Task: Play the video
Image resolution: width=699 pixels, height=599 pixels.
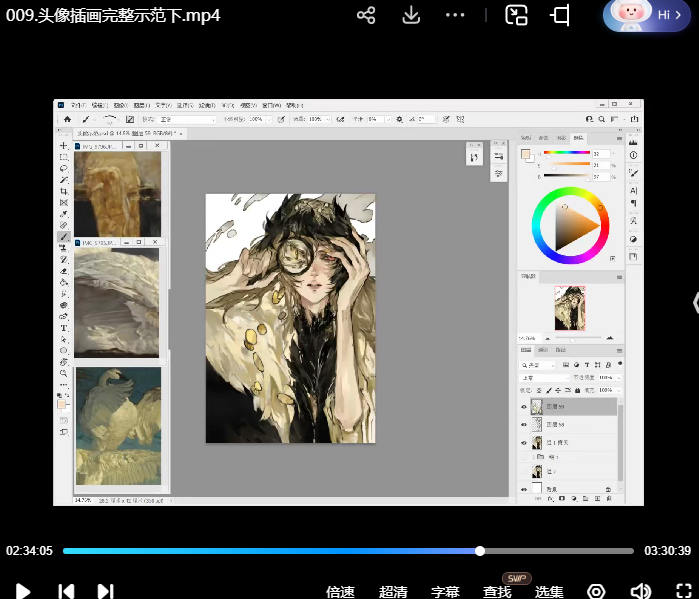Action: tap(22, 591)
